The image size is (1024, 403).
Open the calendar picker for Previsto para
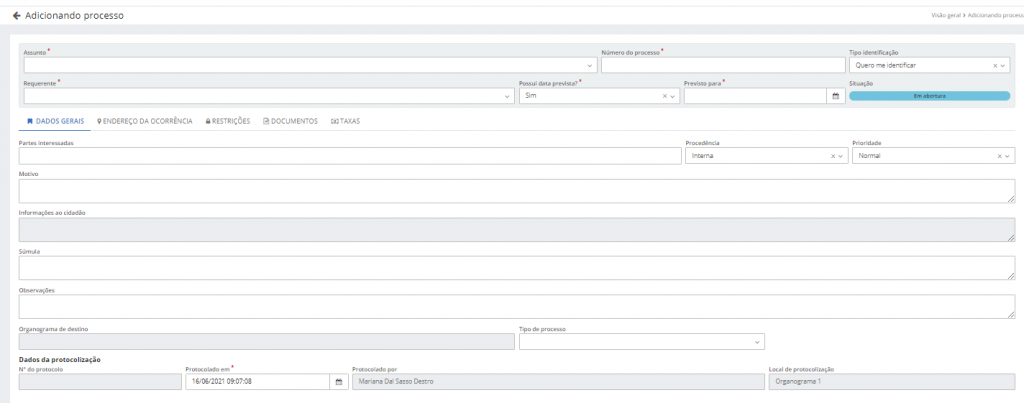(836, 96)
